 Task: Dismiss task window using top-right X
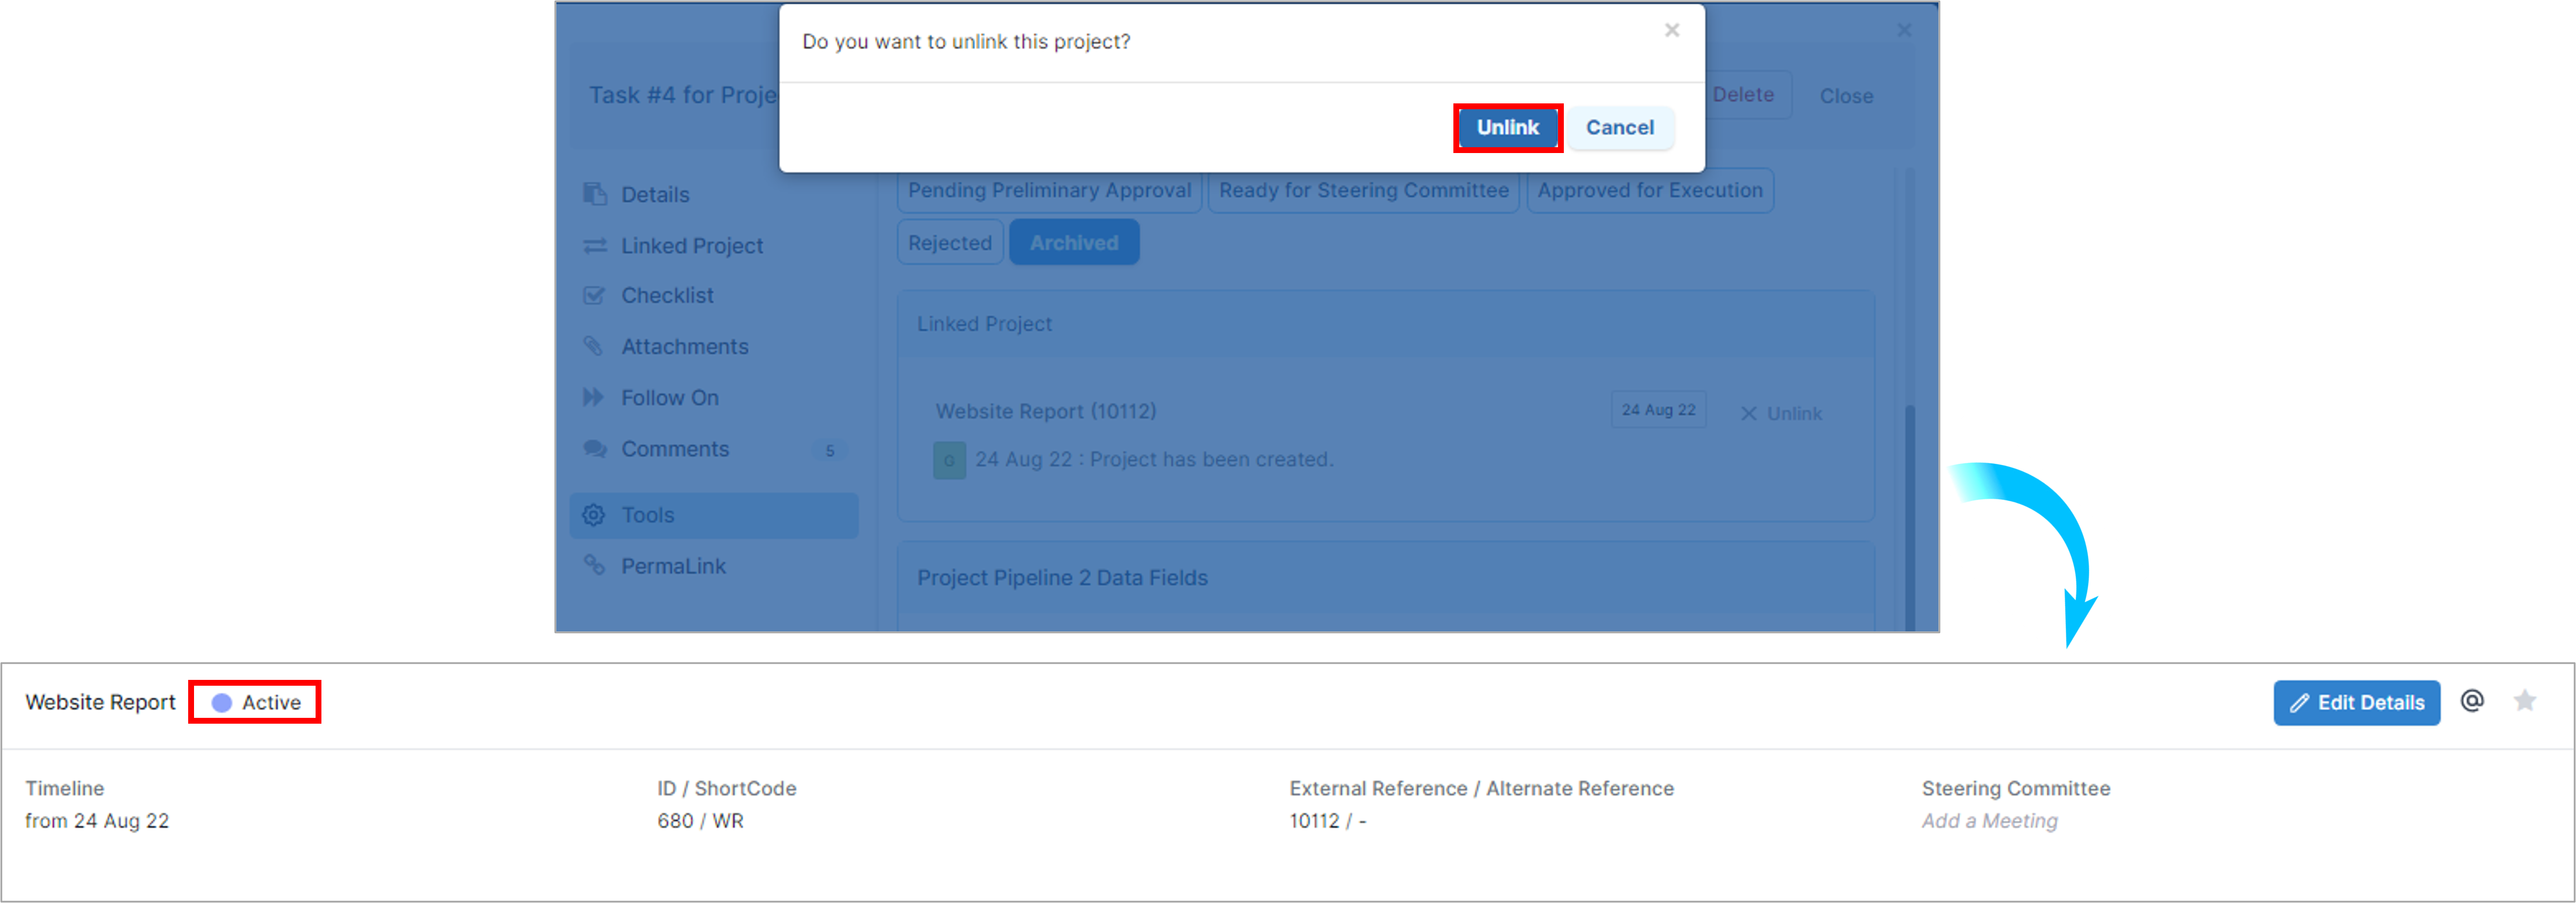click(x=1904, y=30)
